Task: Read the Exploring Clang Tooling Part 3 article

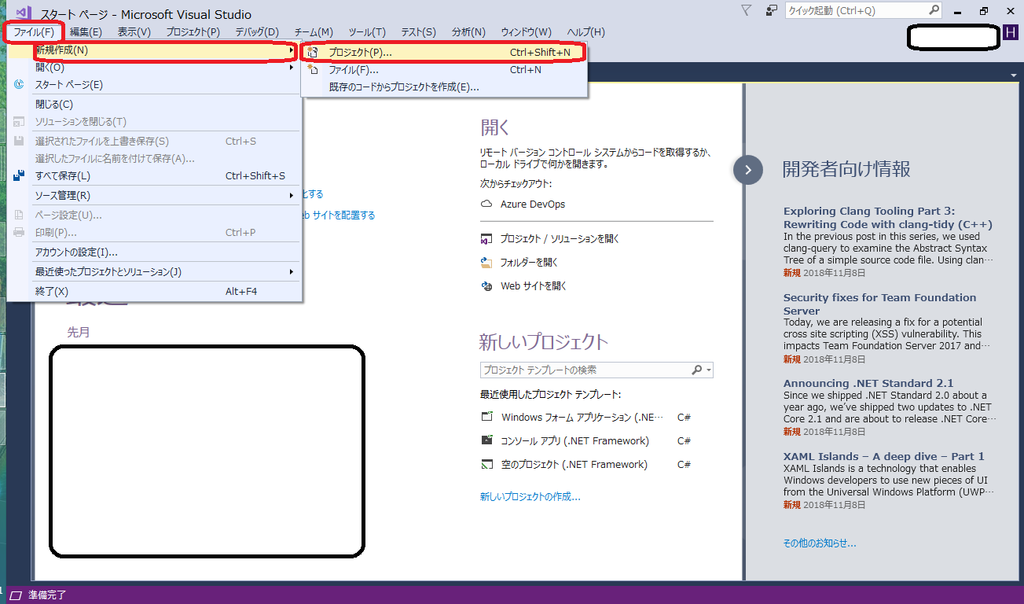Action: coord(888,217)
